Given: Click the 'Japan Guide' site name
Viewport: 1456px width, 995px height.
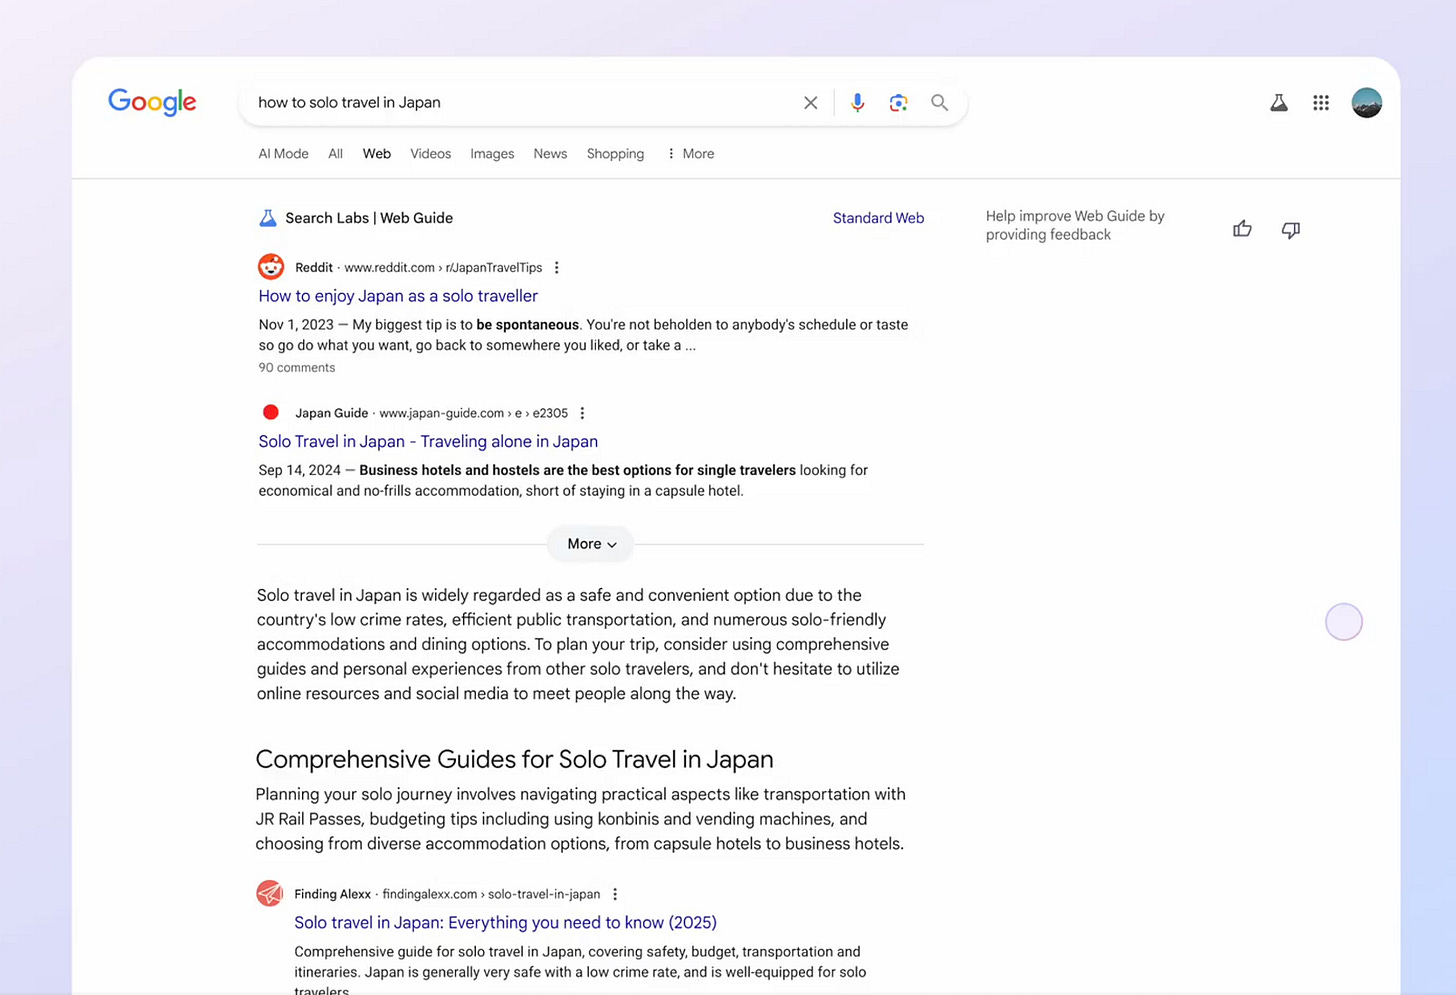Looking at the screenshot, I should tap(331, 413).
